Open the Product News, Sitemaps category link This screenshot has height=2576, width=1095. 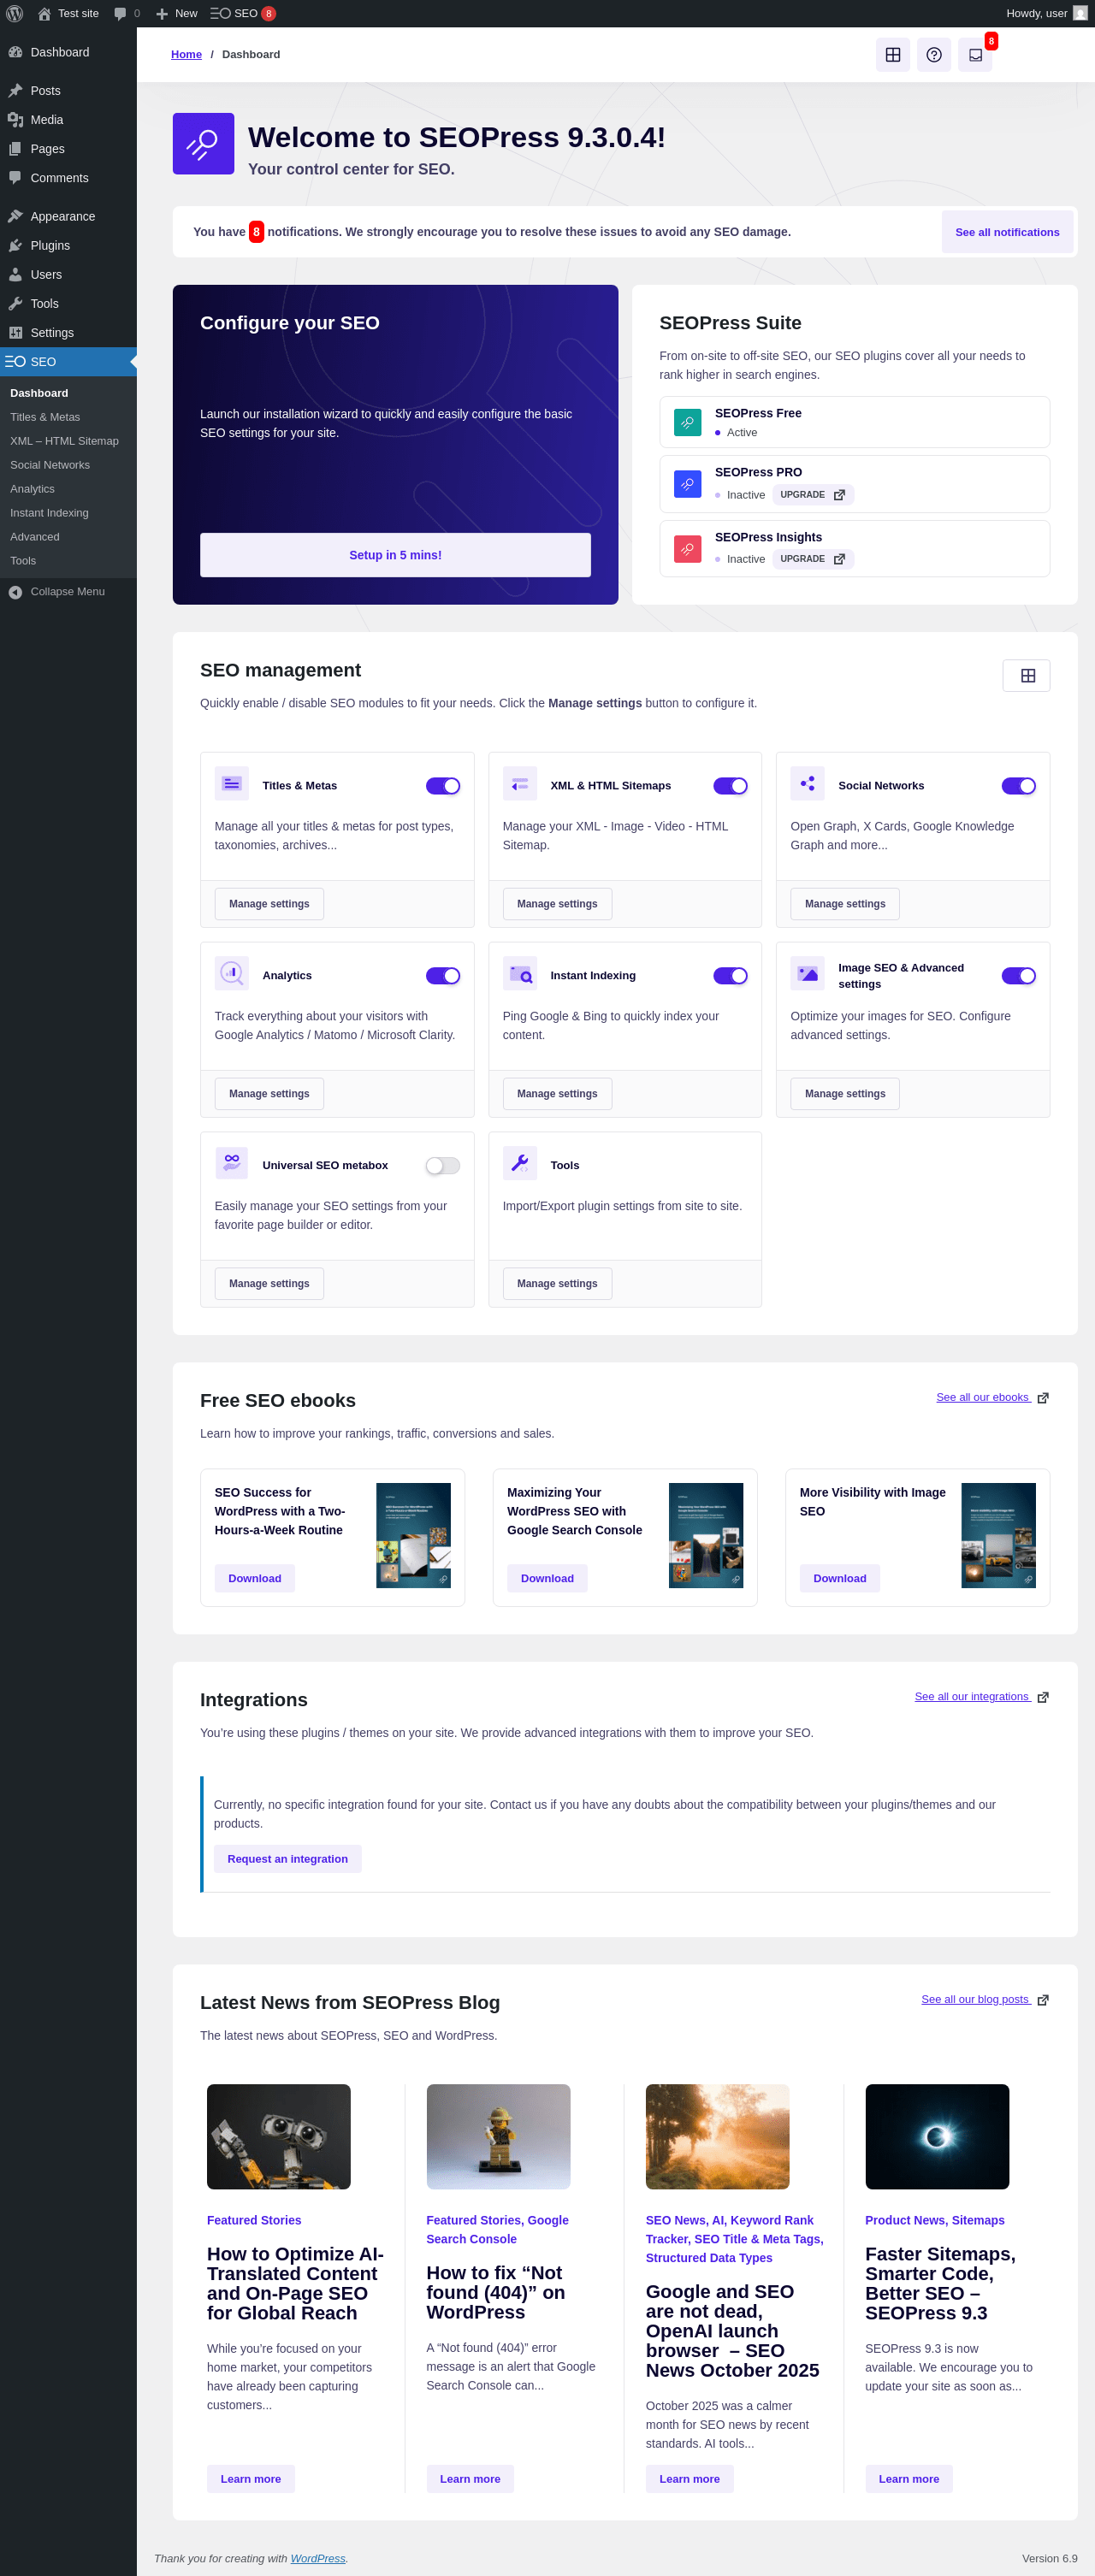935,2221
